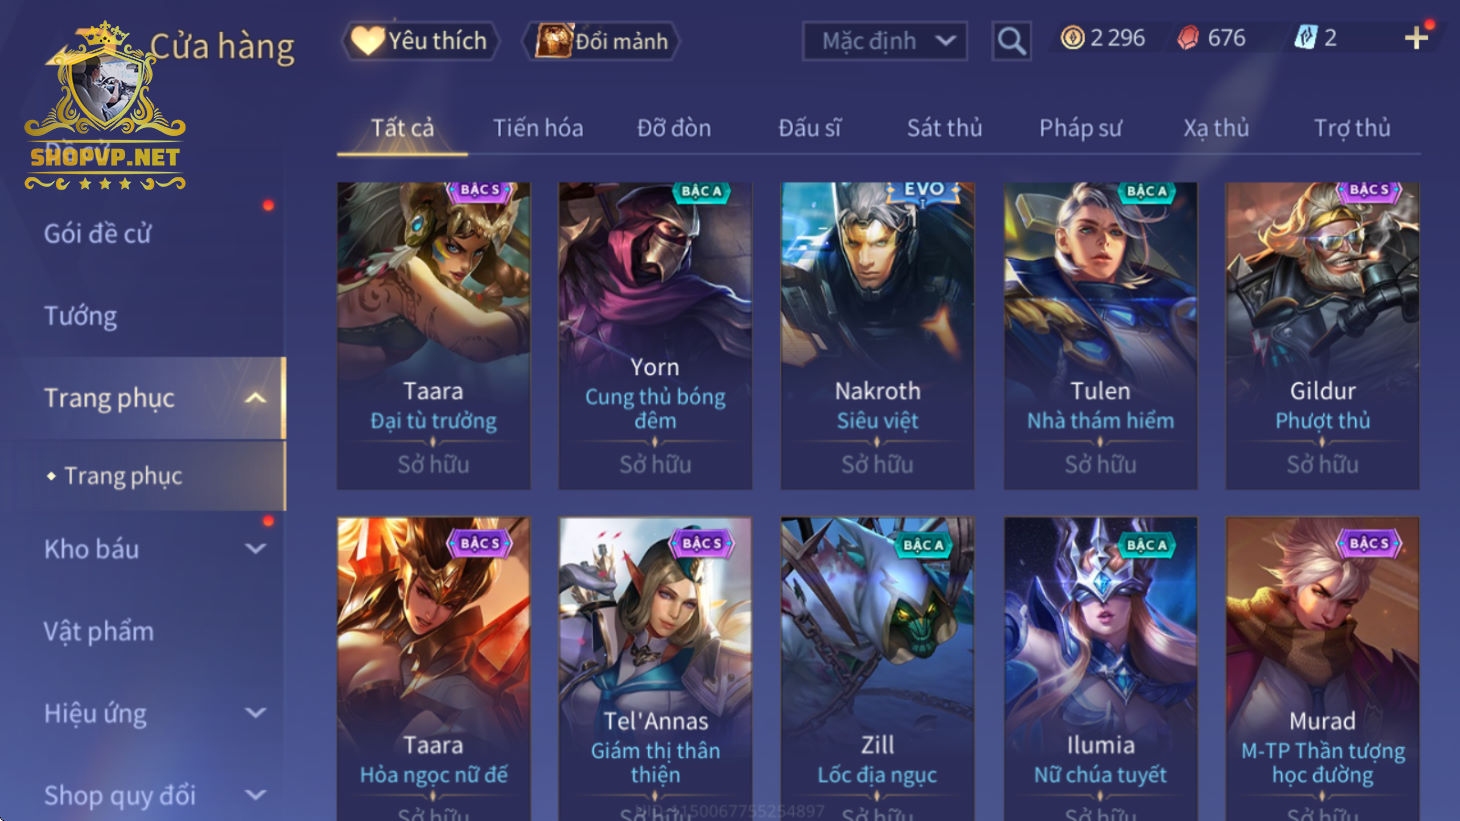1460x821 pixels.
Task: Expand the Kho báu sidebar section
Action: click(256, 549)
